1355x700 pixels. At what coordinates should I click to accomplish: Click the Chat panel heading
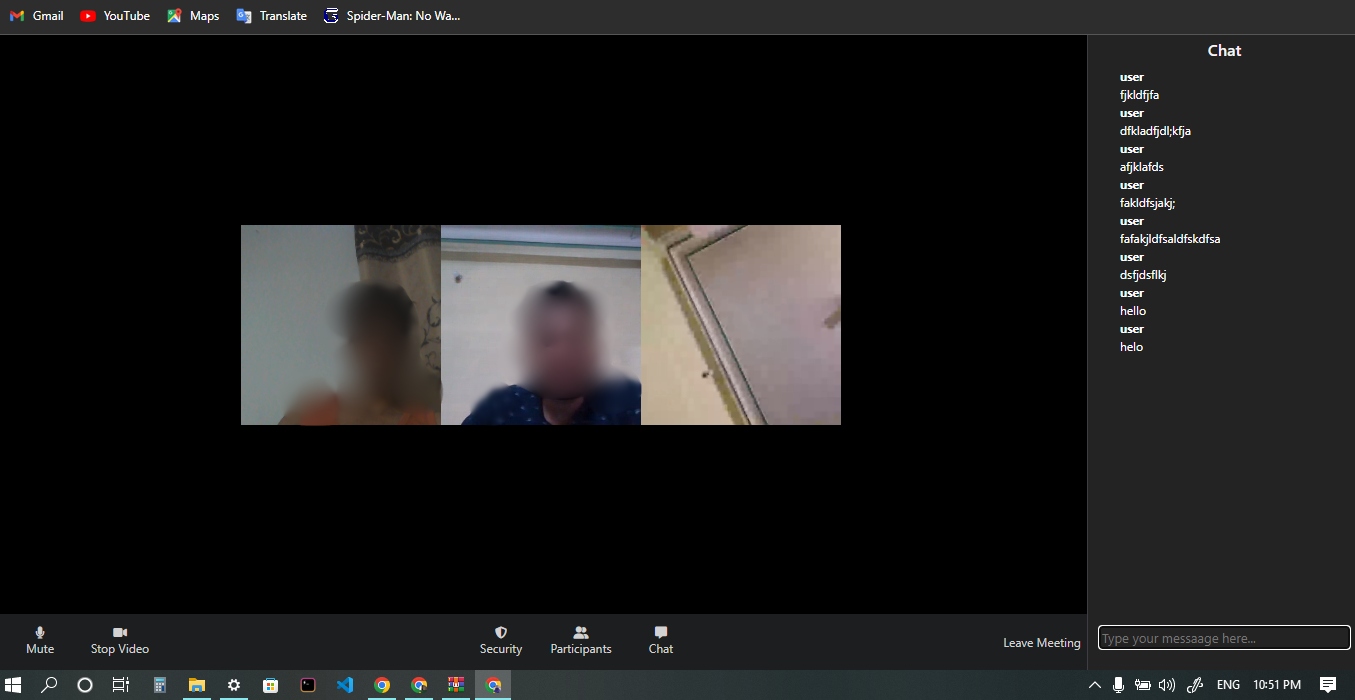1224,51
